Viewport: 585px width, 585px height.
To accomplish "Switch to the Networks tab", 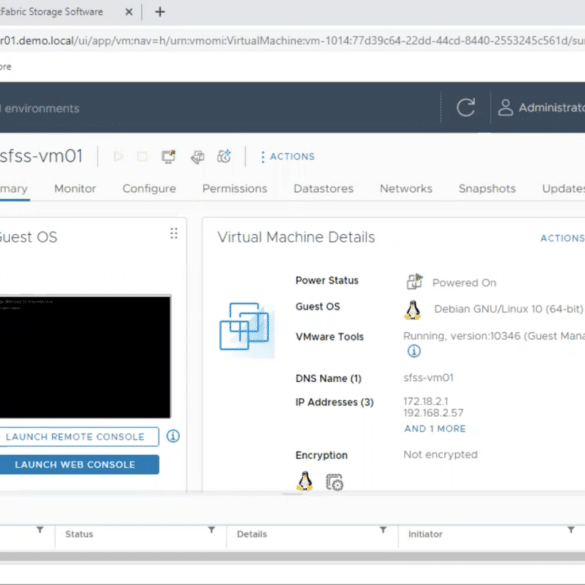I will coord(406,189).
